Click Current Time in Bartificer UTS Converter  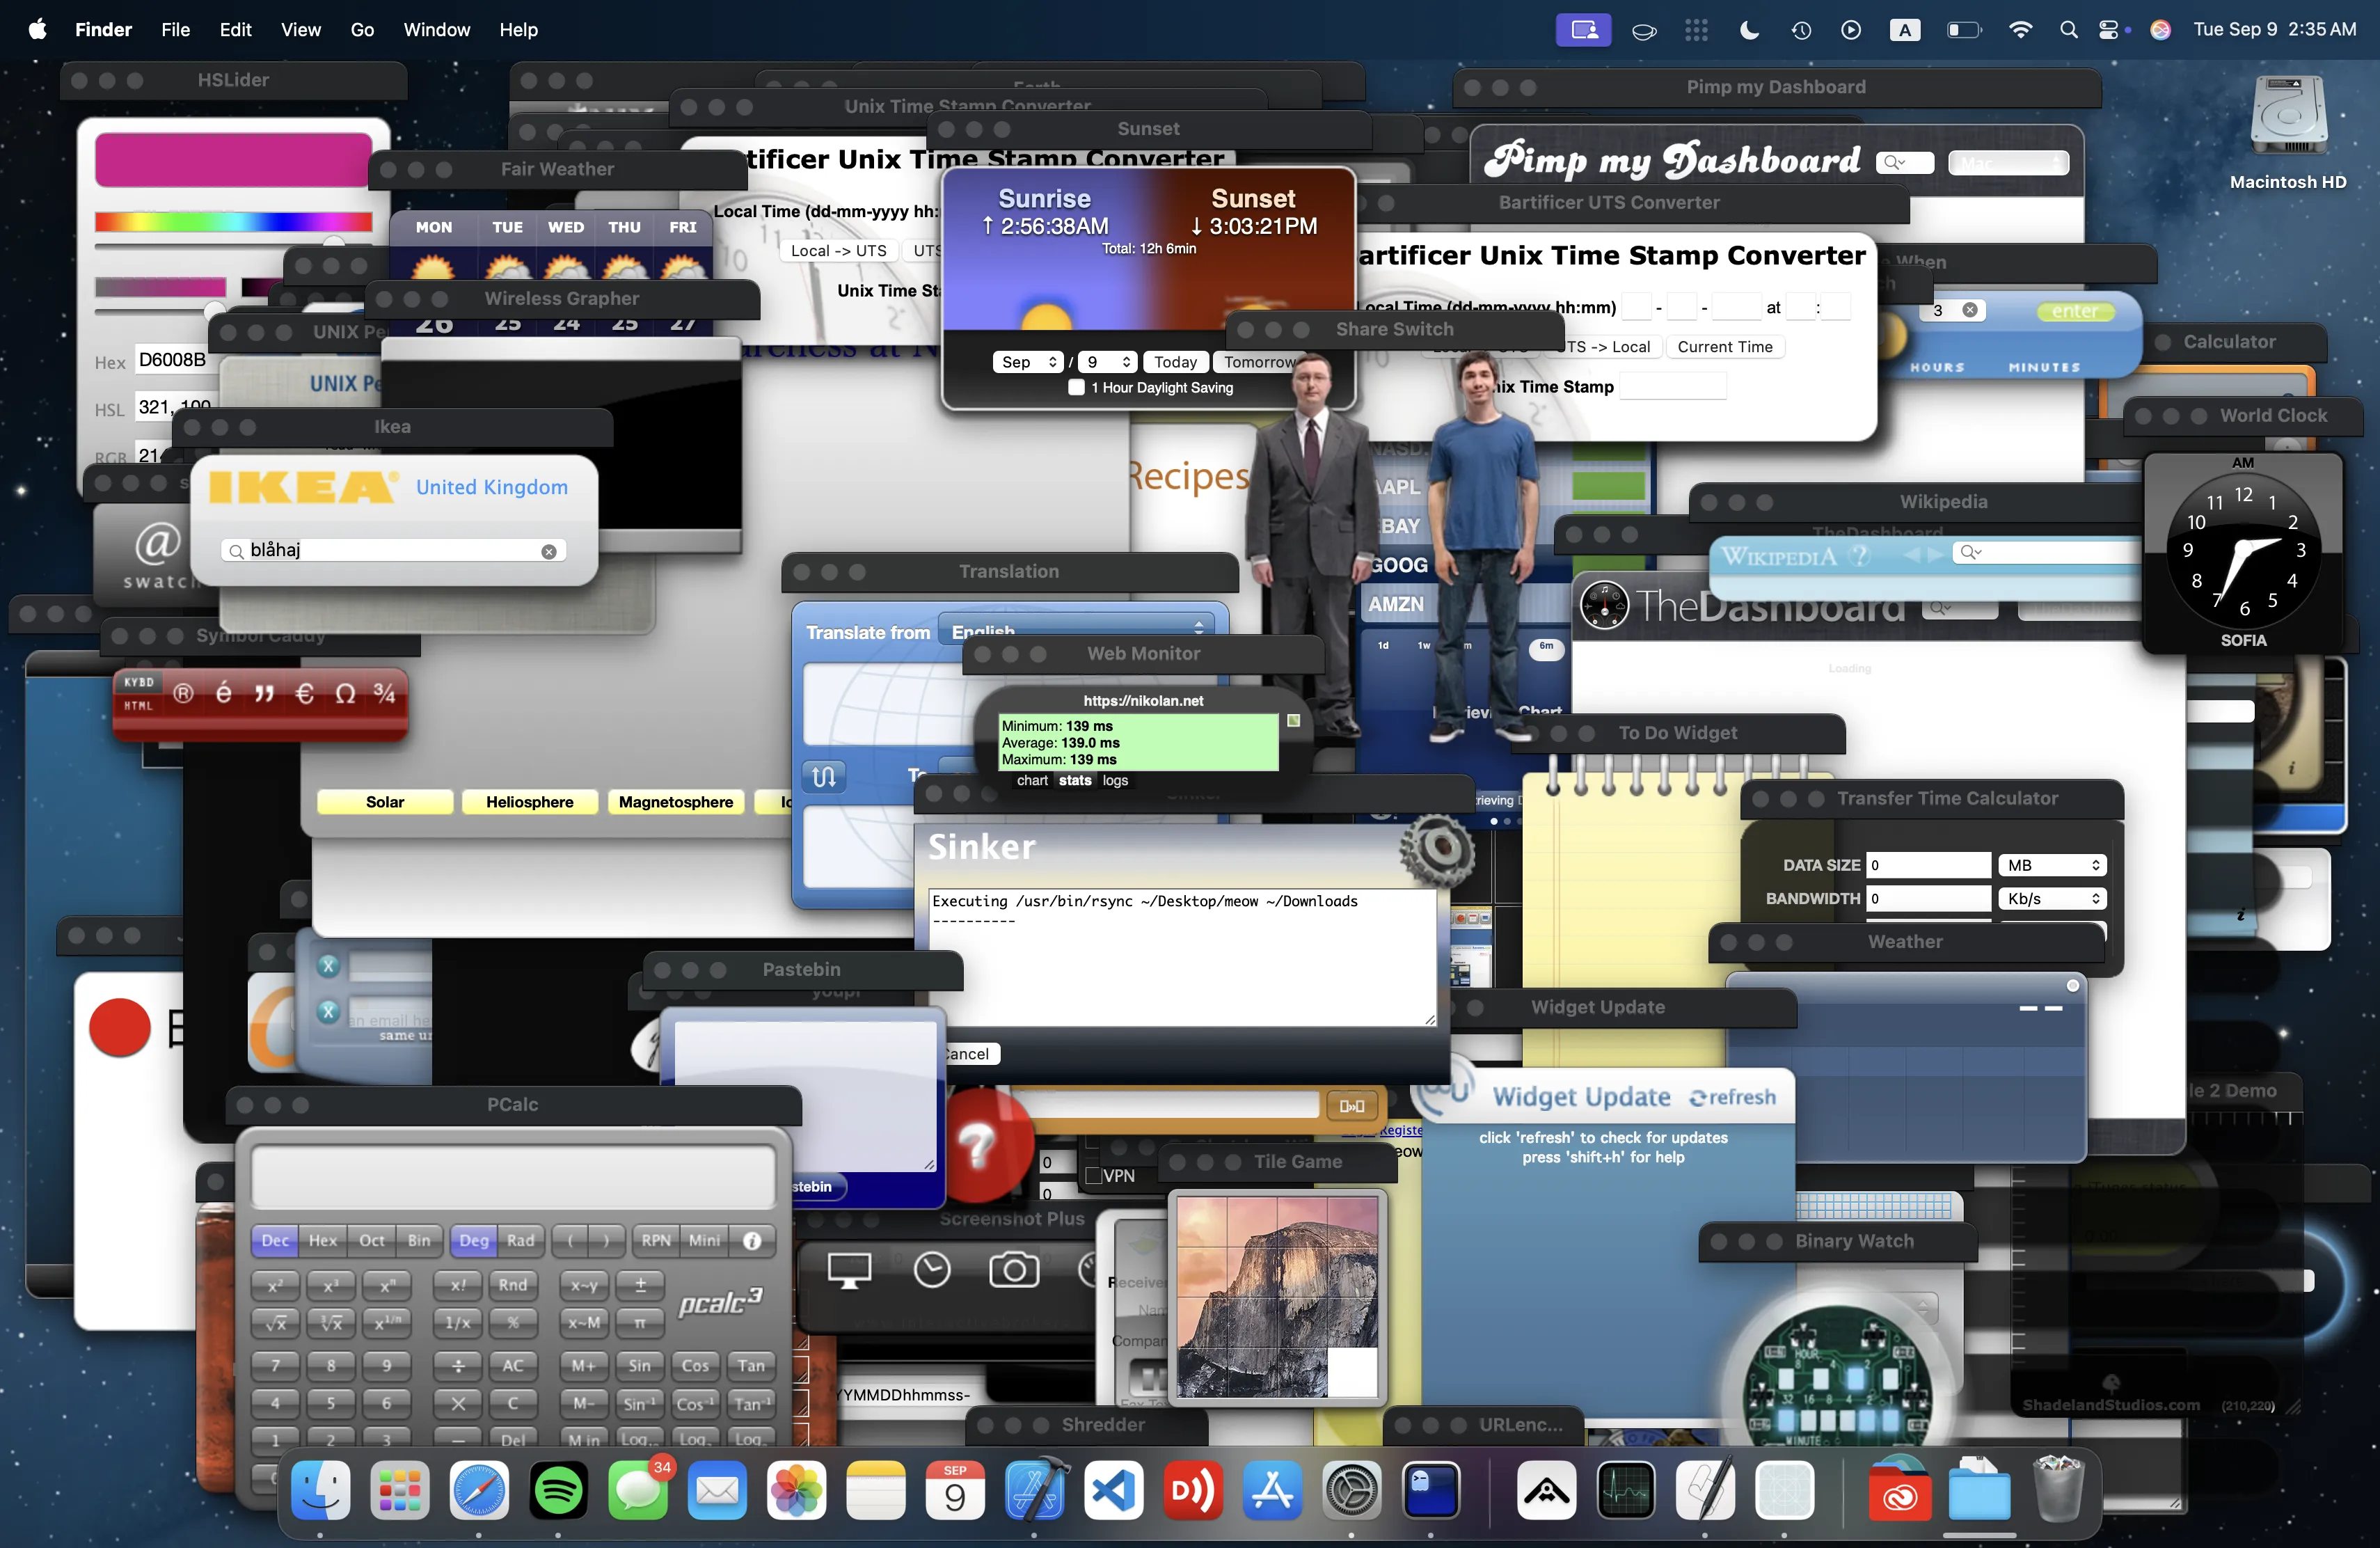coord(1724,347)
